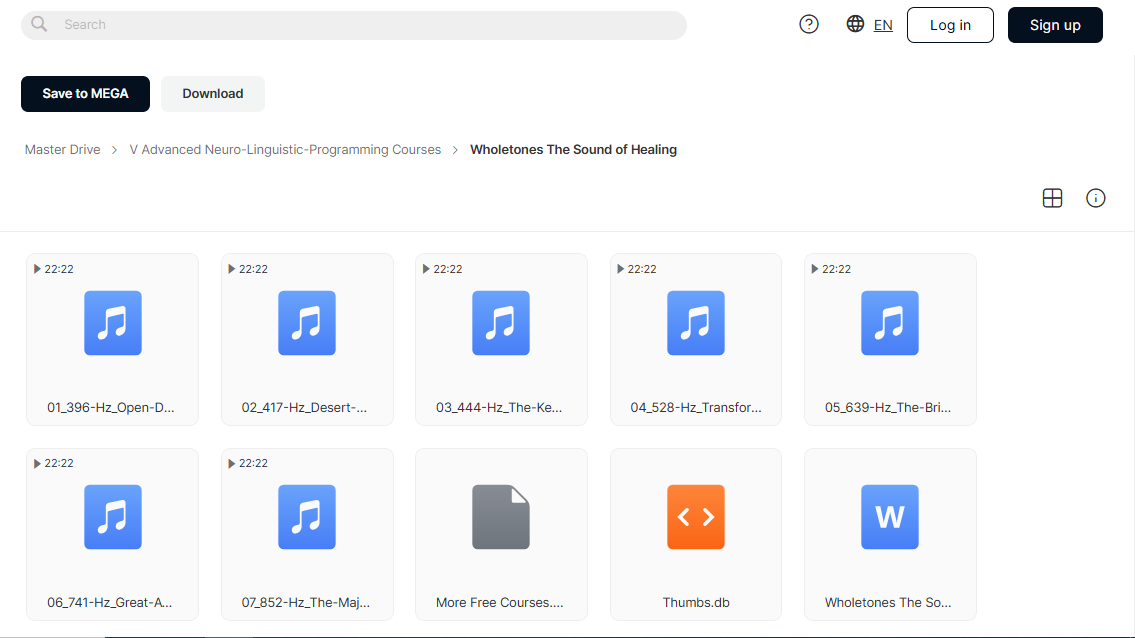Open the help question mark icon
The image size is (1135, 638).
(x=809, y=25)
